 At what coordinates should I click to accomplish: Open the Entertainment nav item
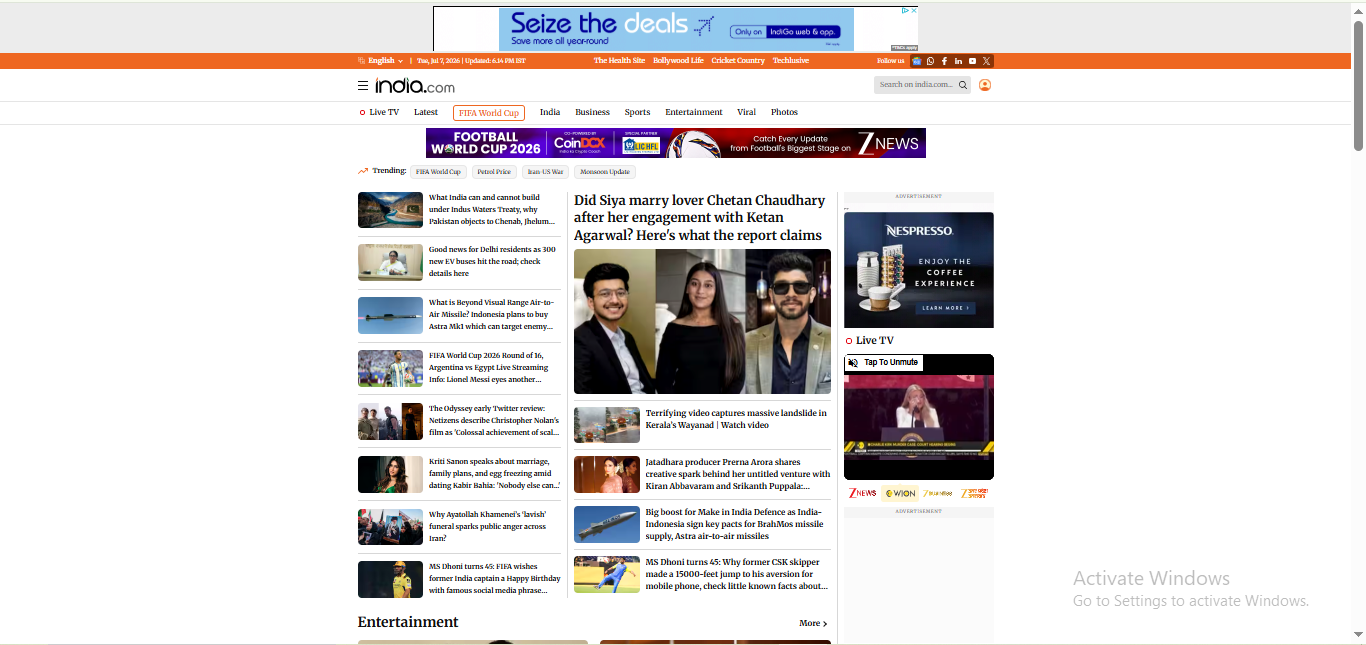pyautogui.click(x=694, y=112)
